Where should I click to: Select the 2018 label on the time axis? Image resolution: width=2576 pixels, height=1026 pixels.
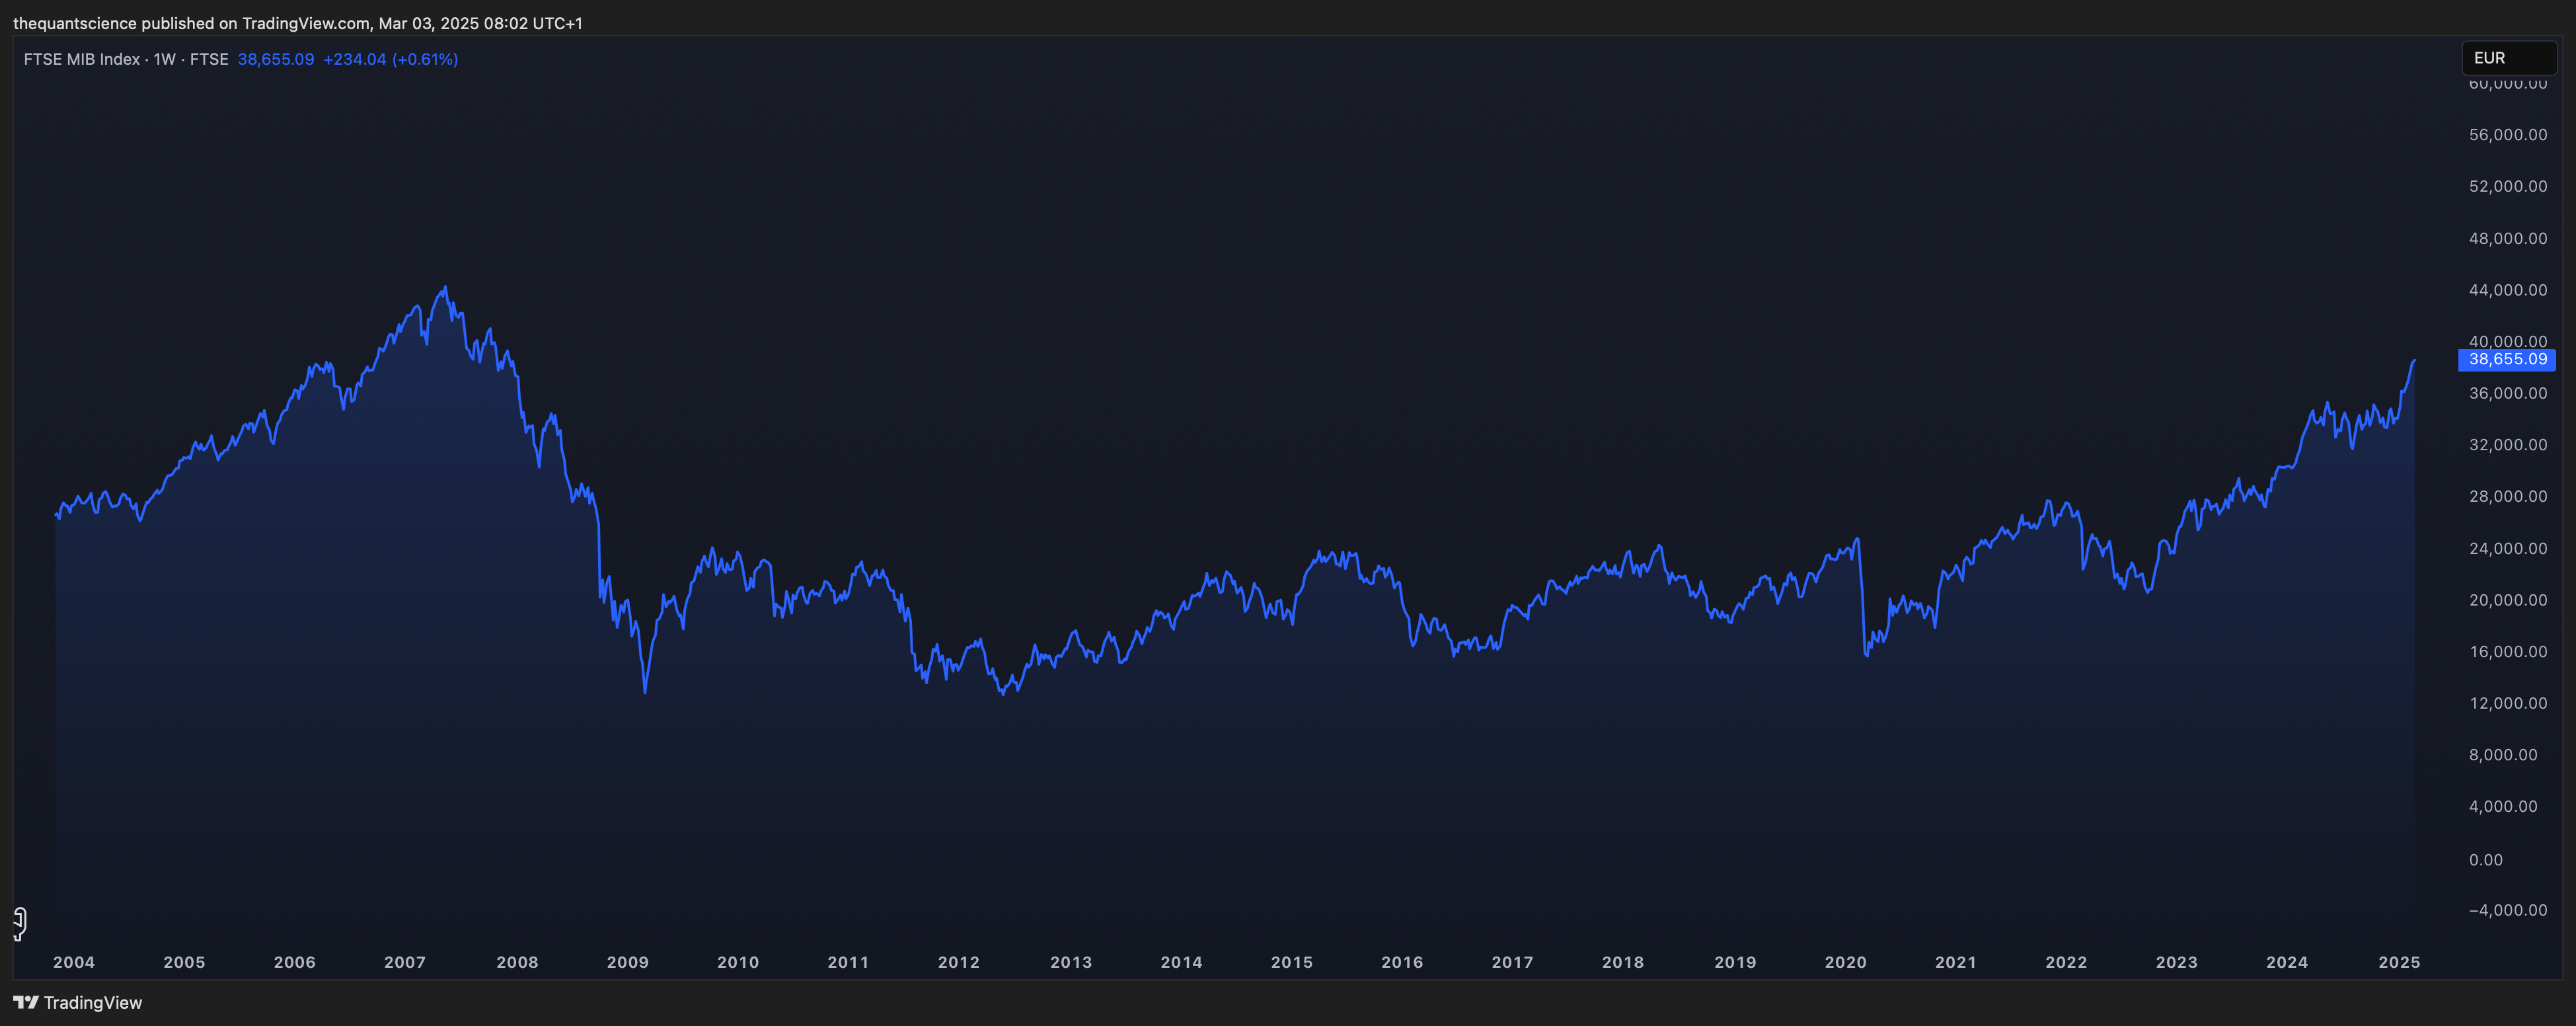click(1623, 962)
